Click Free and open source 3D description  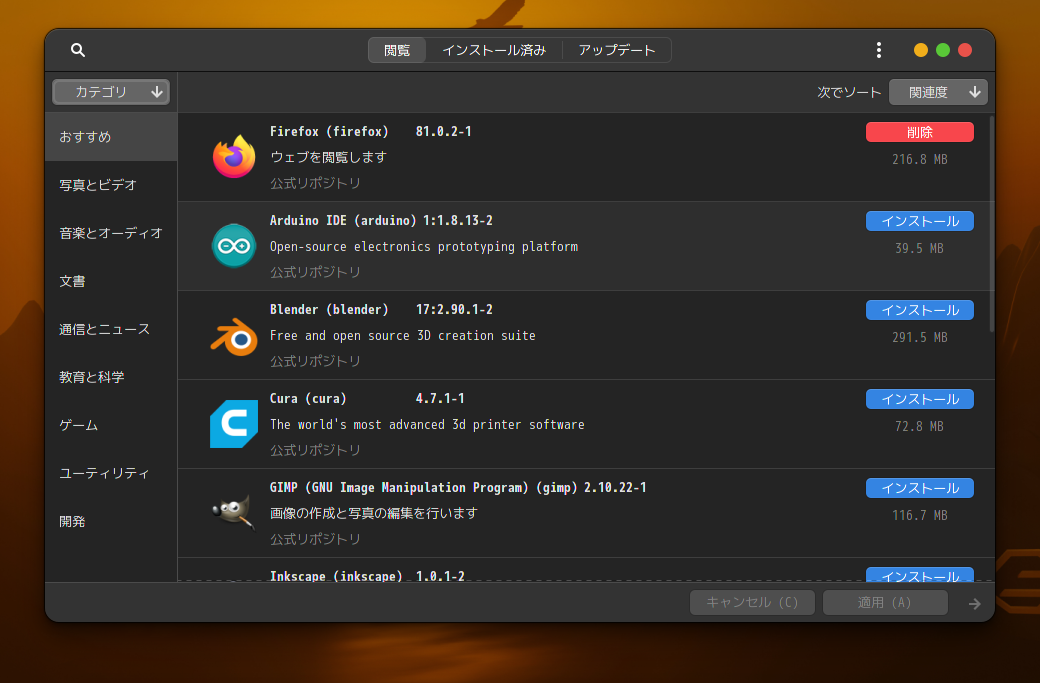point(403,336)
